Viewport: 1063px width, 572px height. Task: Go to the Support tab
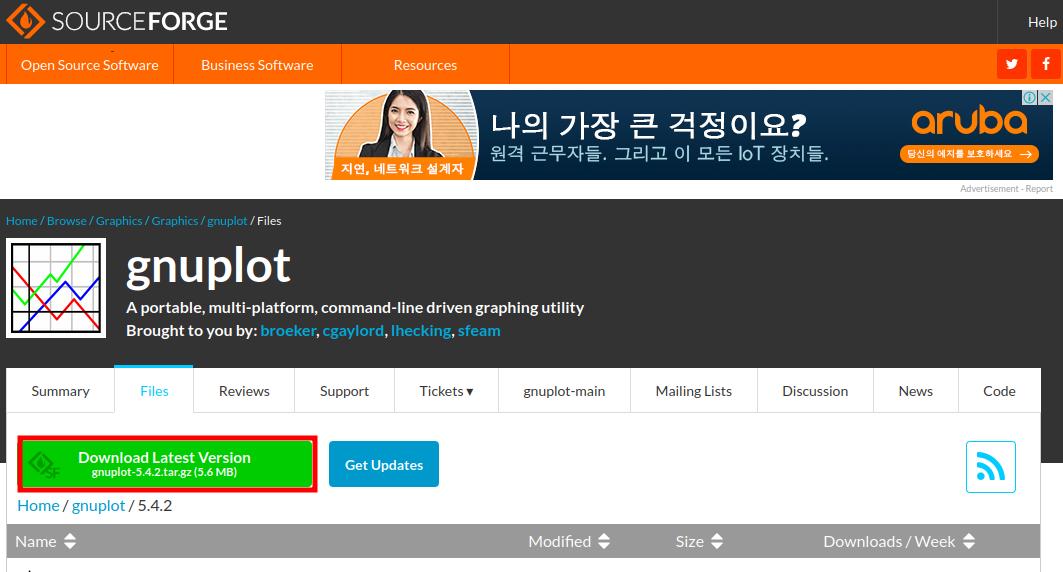tap(344, 391)
